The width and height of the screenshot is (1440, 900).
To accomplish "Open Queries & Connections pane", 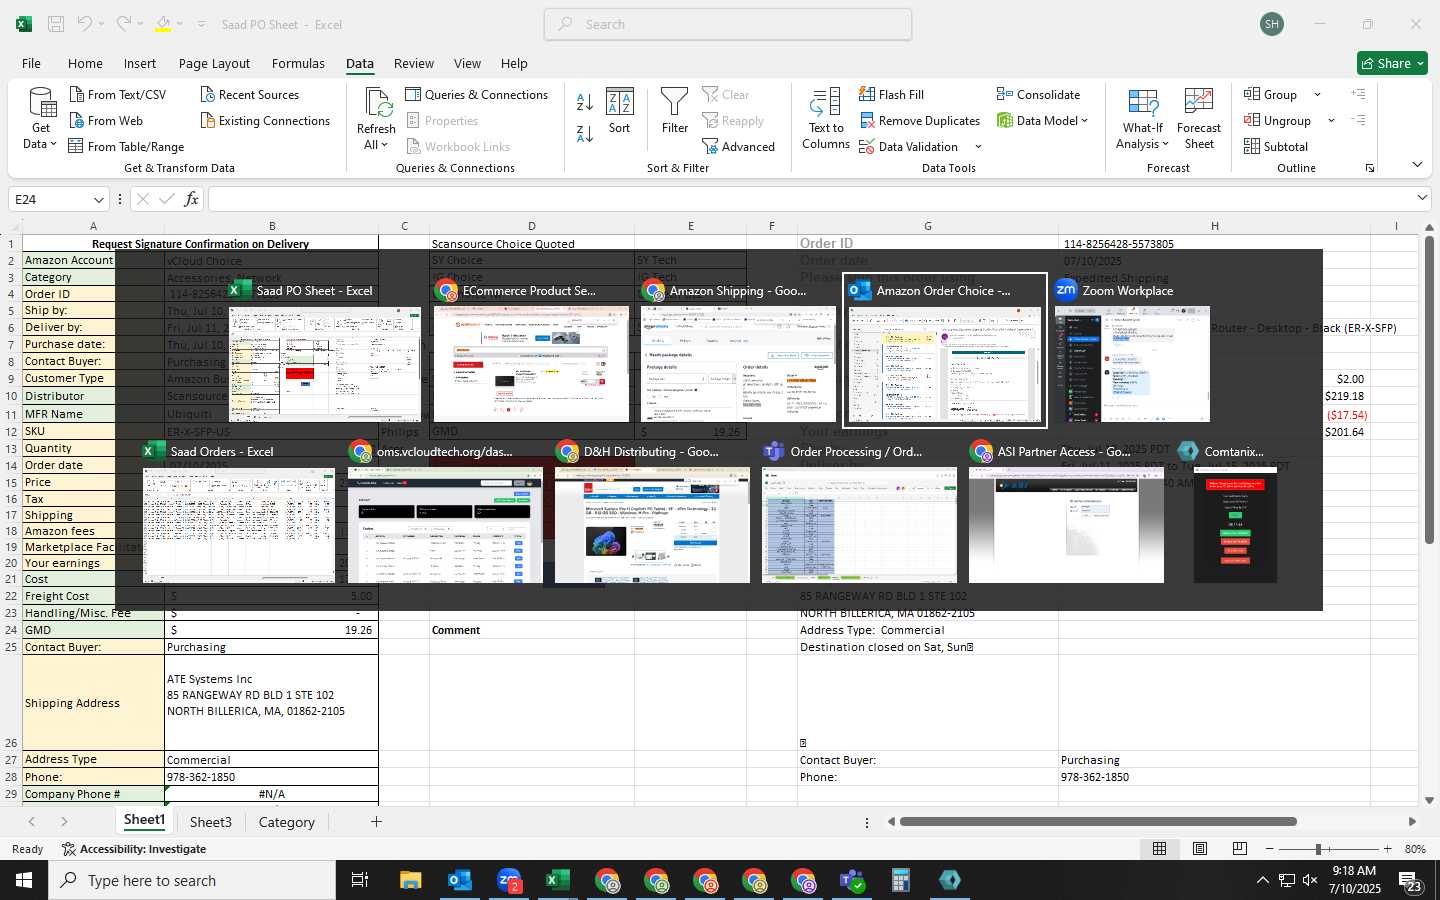I will point(477,94).
